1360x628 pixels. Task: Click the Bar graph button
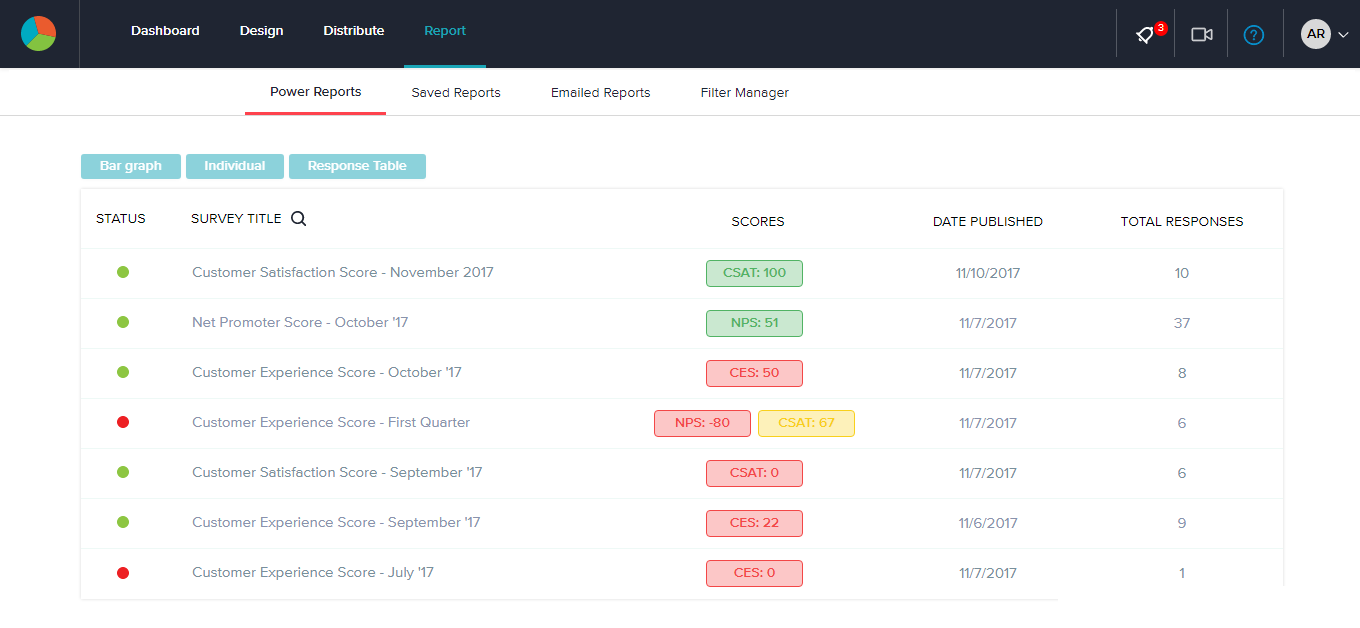[131, 166]
